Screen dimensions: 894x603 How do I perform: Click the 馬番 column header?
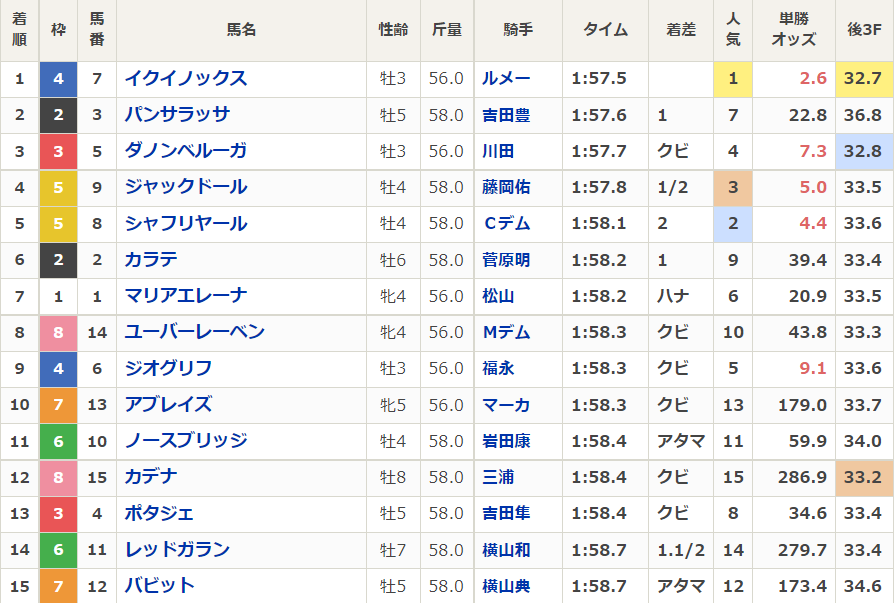coord(97,30)
